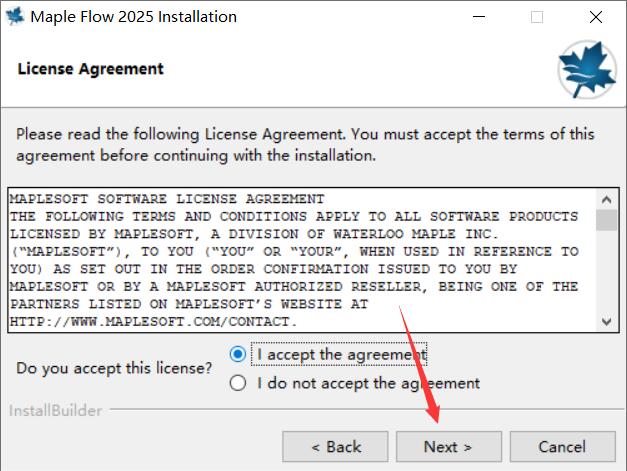Go back with the "< Back" button
This screenshot has width=627, height=471.
tap(335, 446)
